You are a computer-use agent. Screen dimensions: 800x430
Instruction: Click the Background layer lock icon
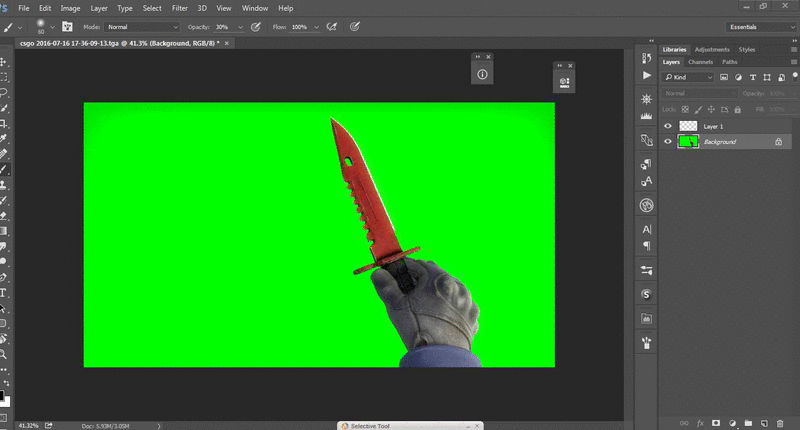point(778,142)
